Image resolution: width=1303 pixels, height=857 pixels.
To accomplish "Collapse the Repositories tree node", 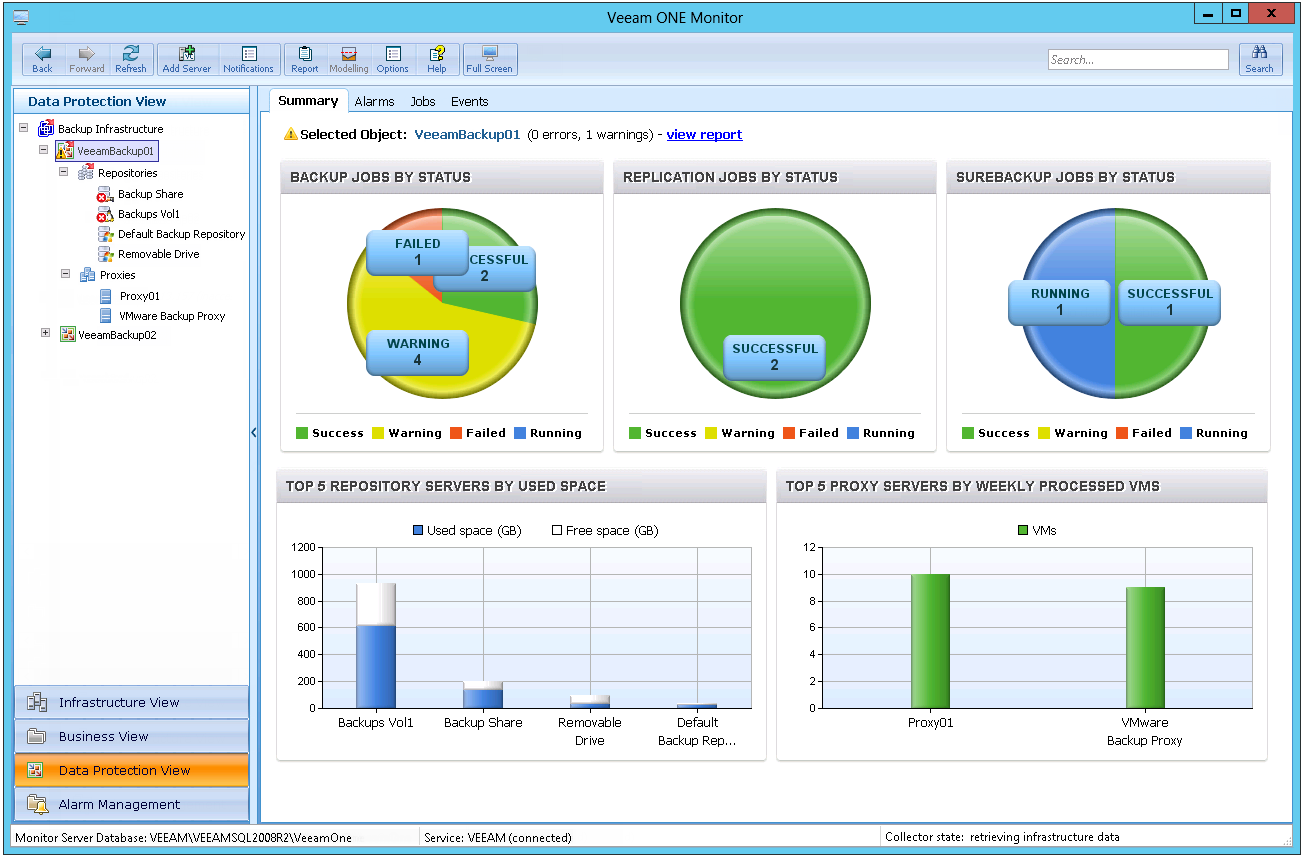I will pos(65,172).
